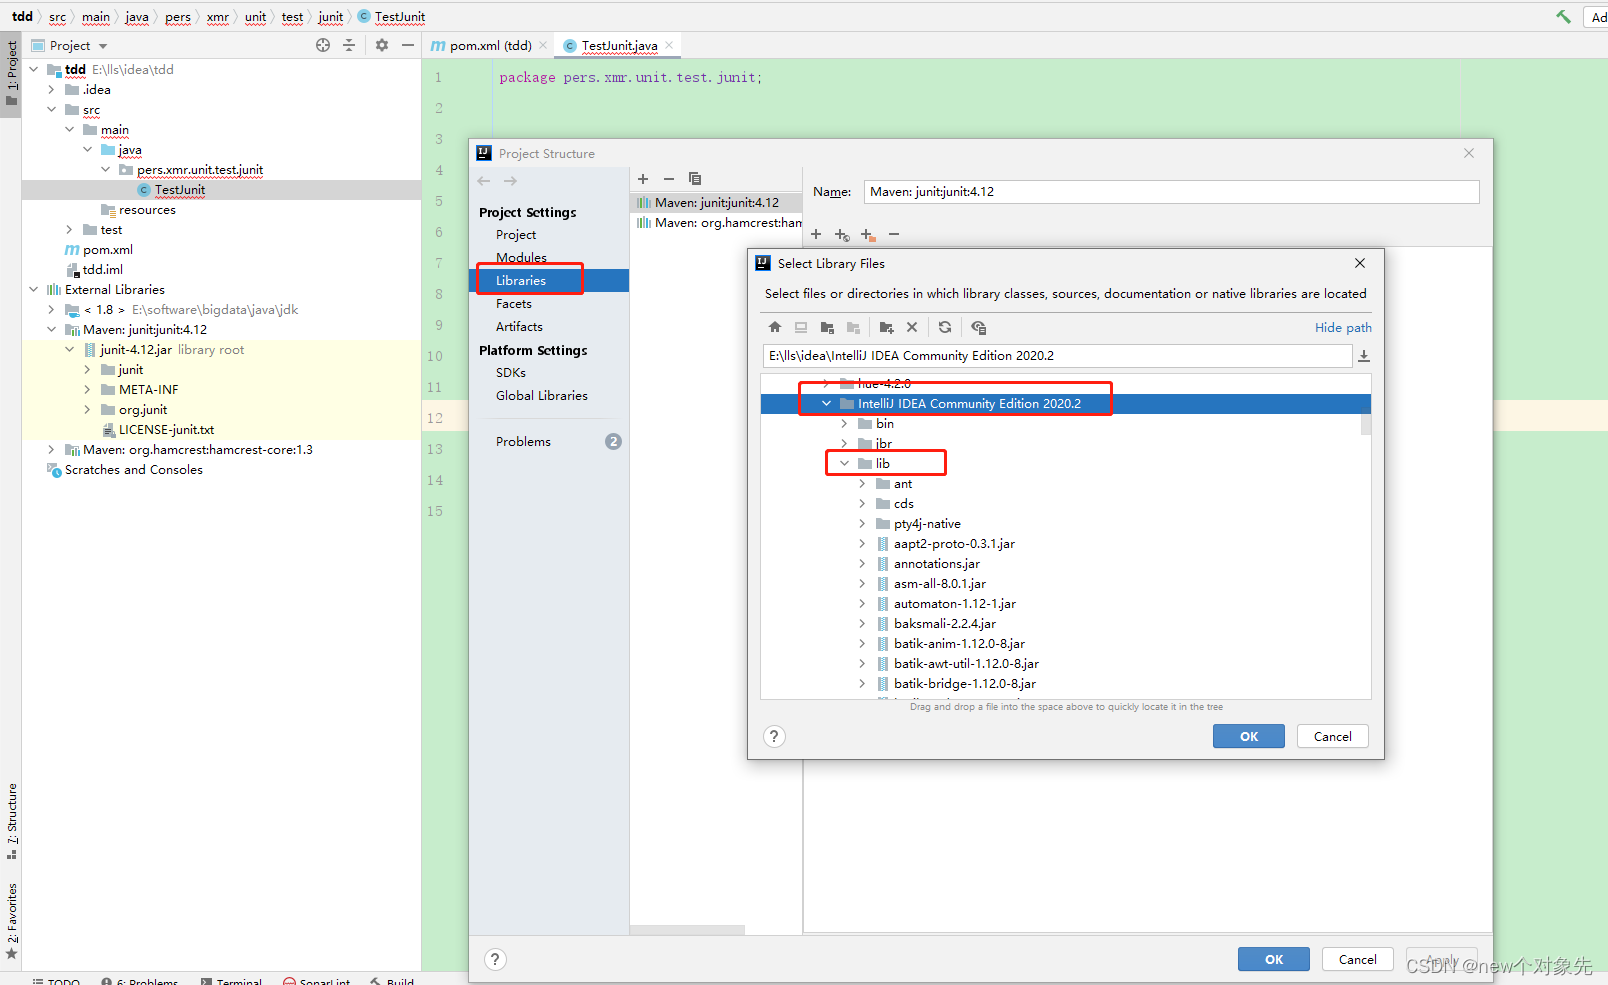Screen dimensions: 1608x985
Task: Select batik-anim-1.12.0-8.jar file
Action: [x=960, y=644]
